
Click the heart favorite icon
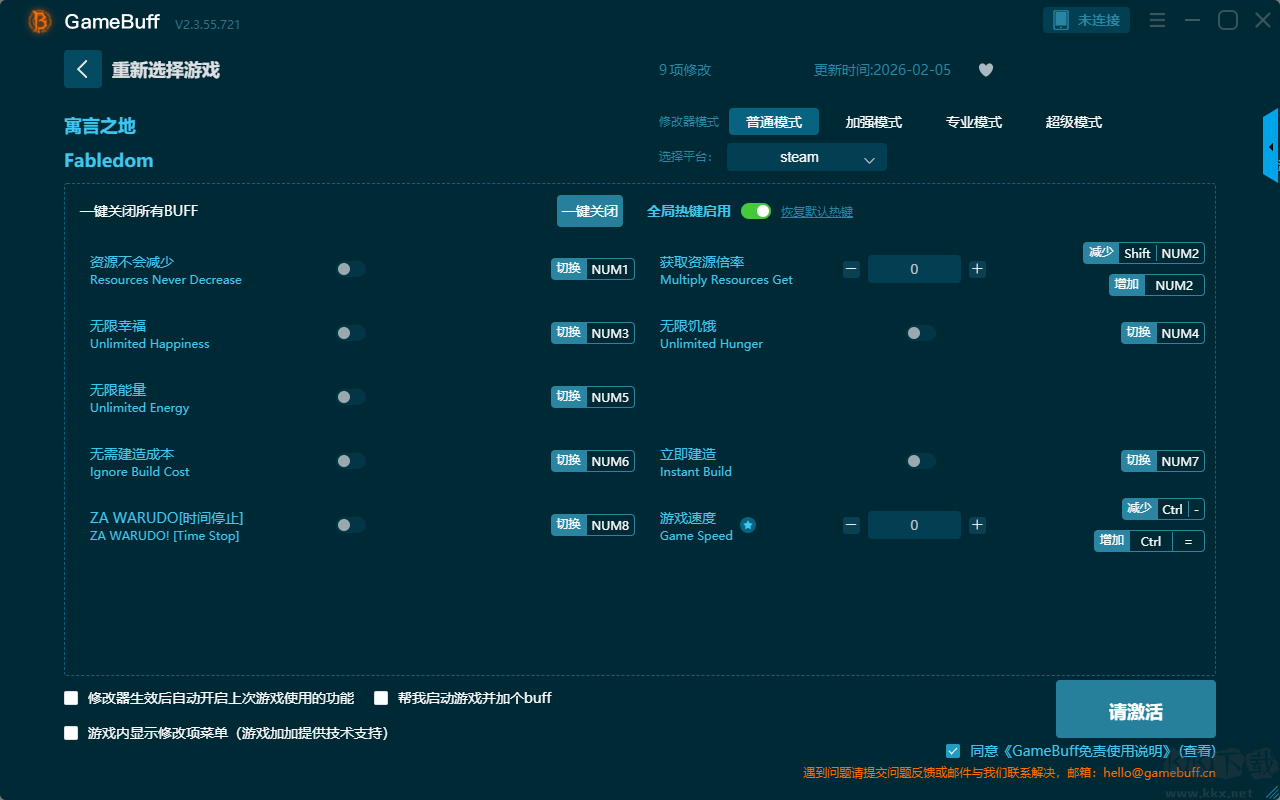[x=986, y=70]
